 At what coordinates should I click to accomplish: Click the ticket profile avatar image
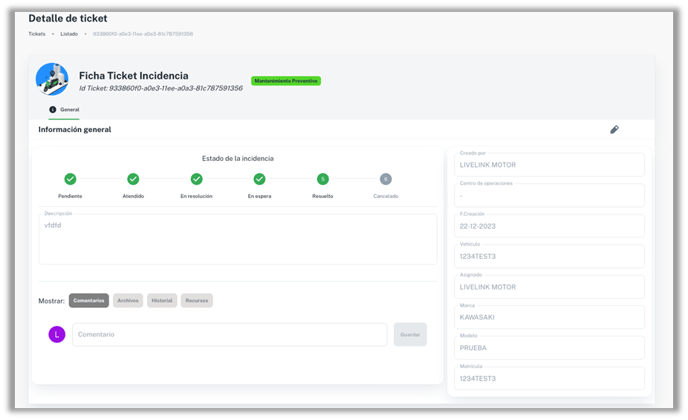tap(52, 79)
